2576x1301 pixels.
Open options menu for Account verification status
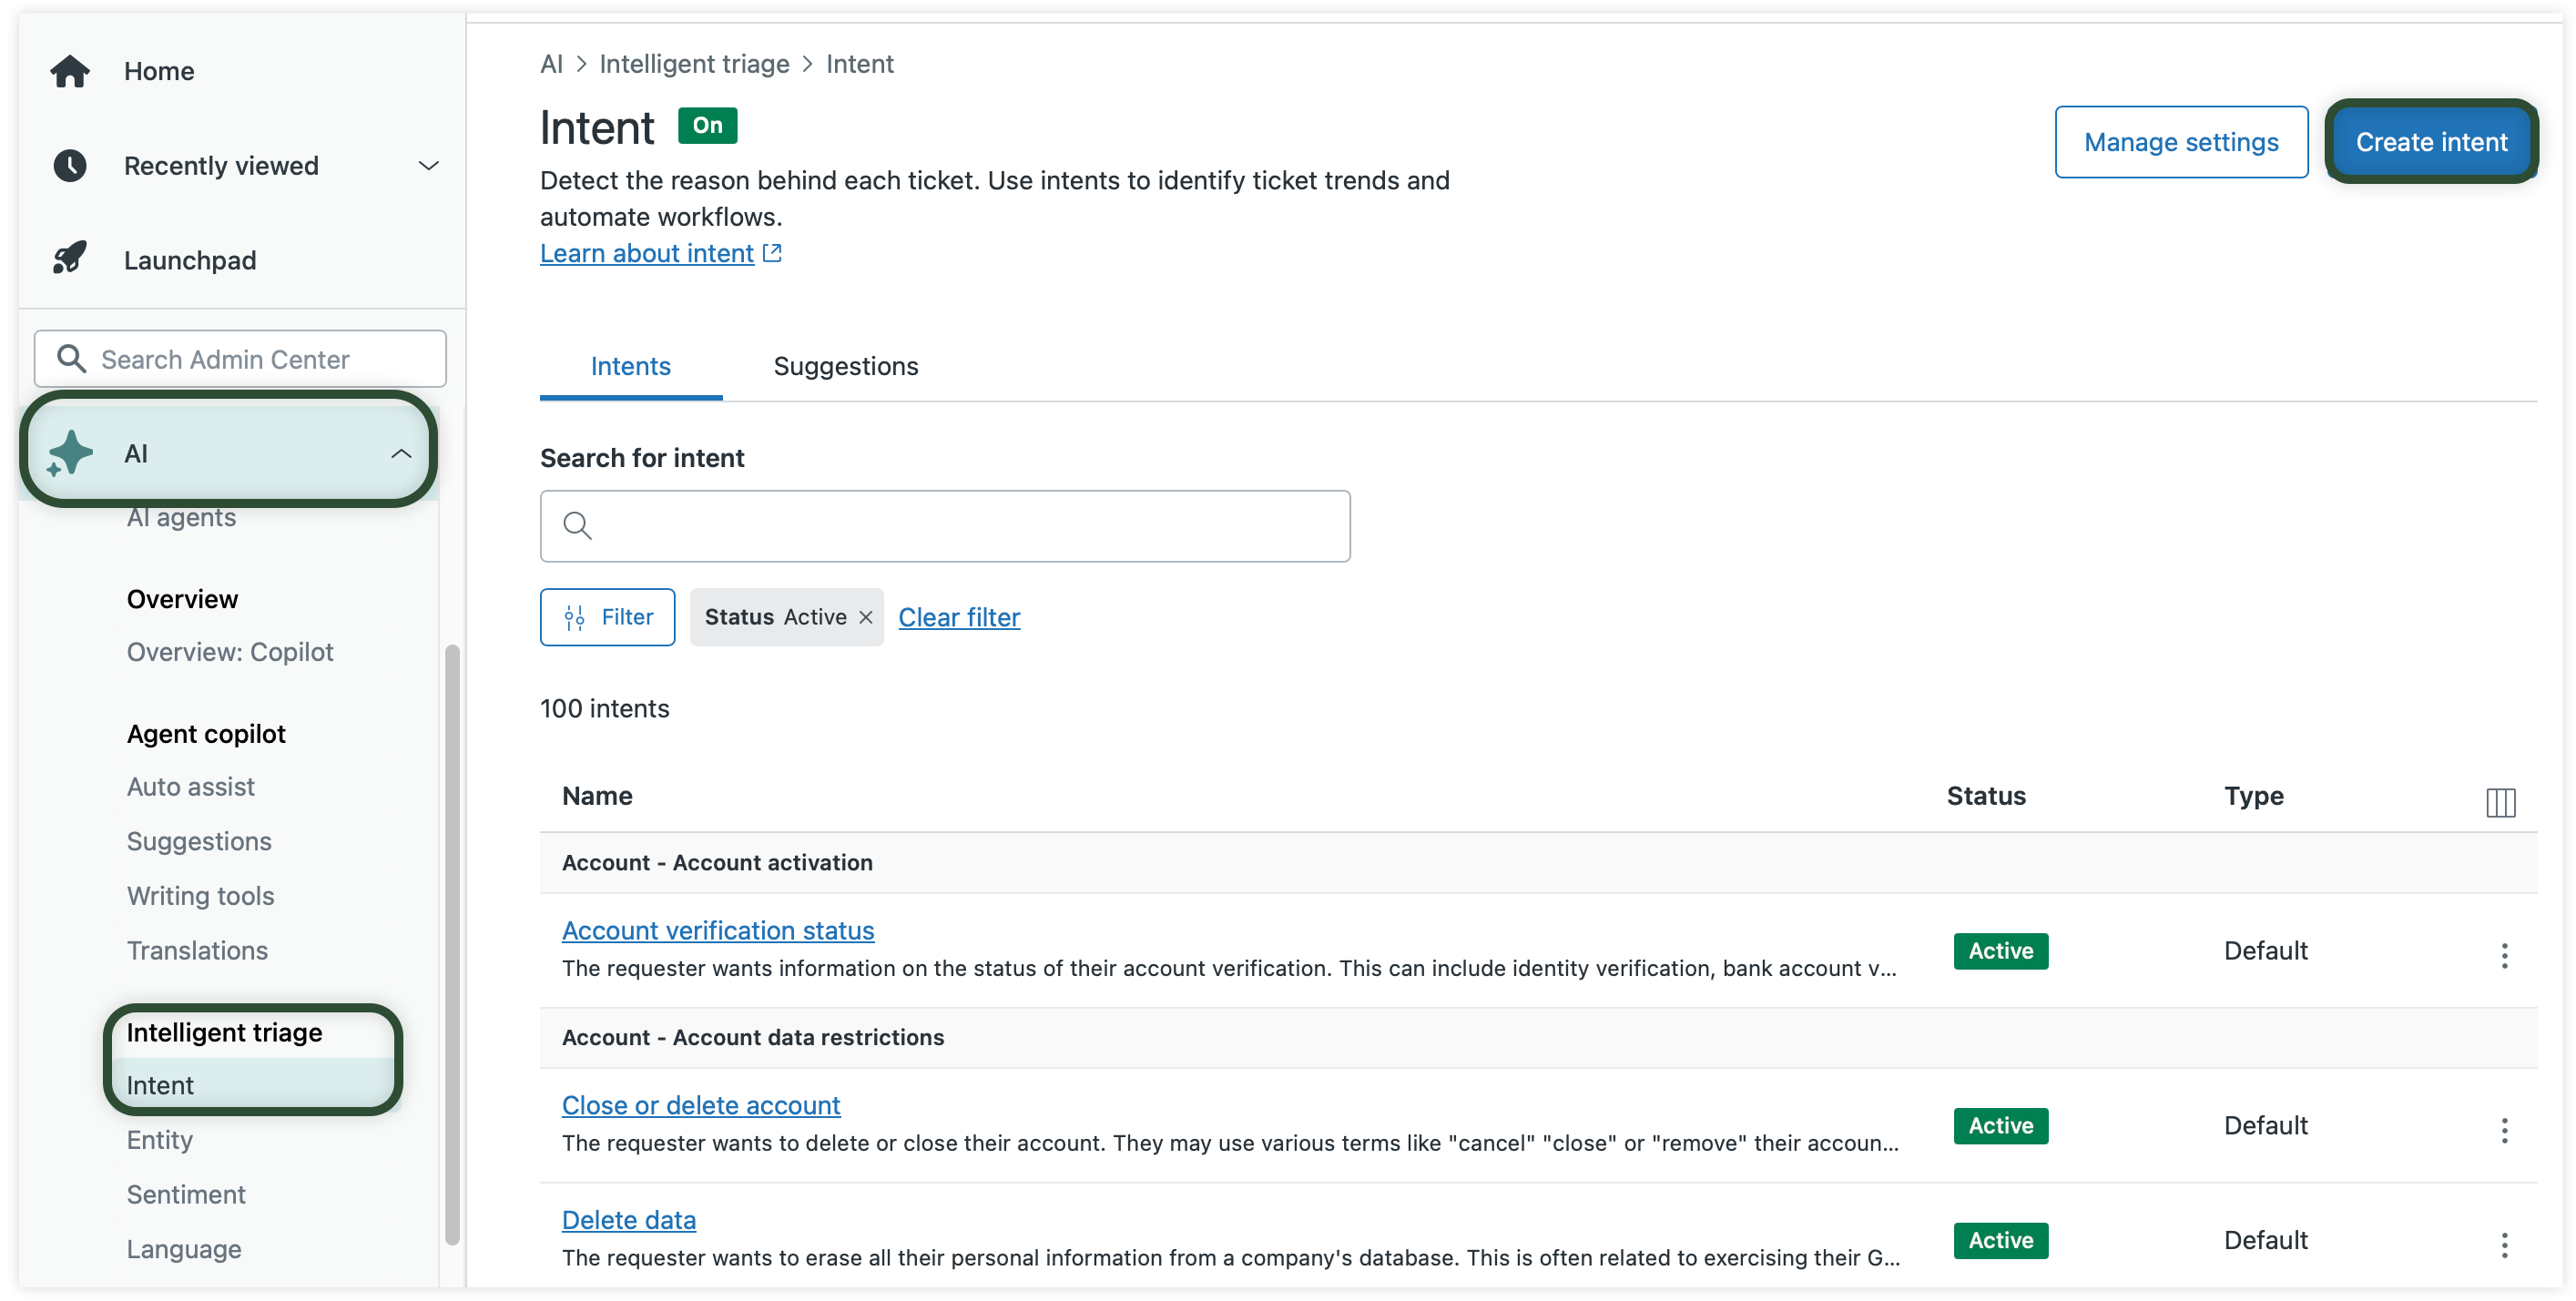(x=2504, y=955)
